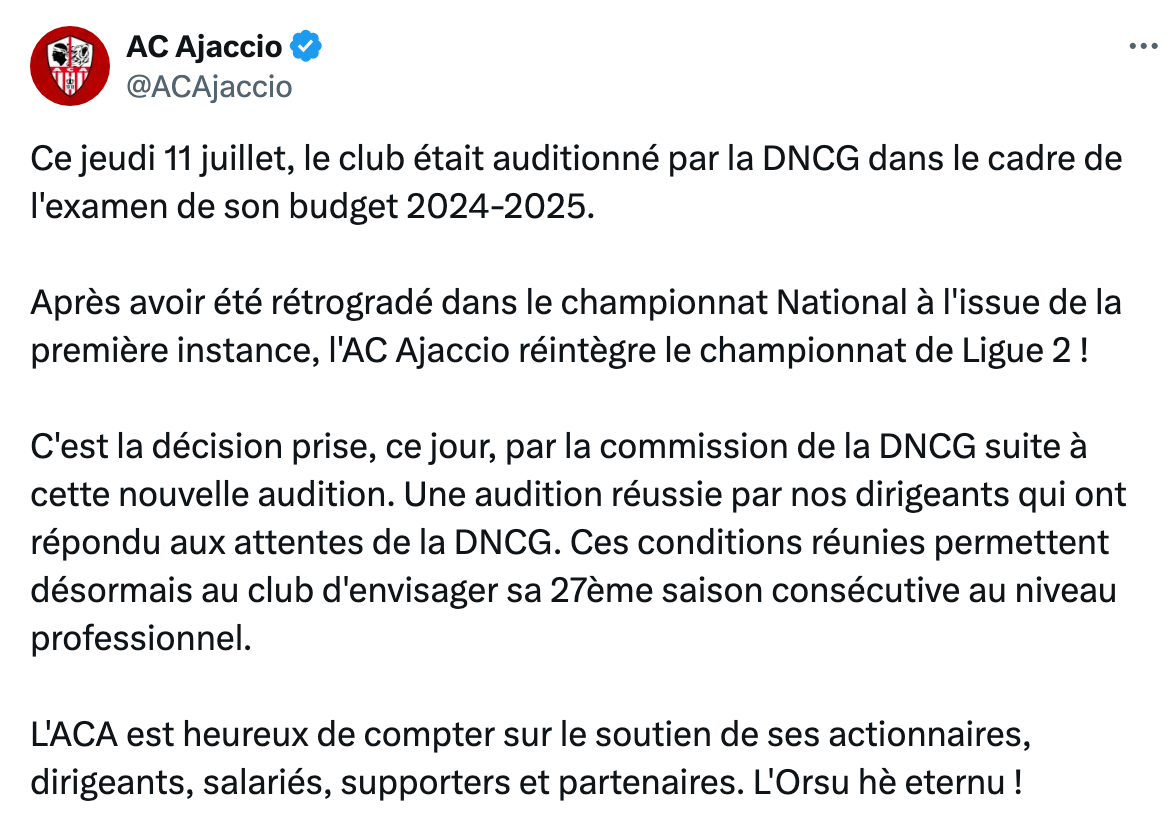Click the 'L'ACA est heureux' closing paragraph

tap(531, 759)
